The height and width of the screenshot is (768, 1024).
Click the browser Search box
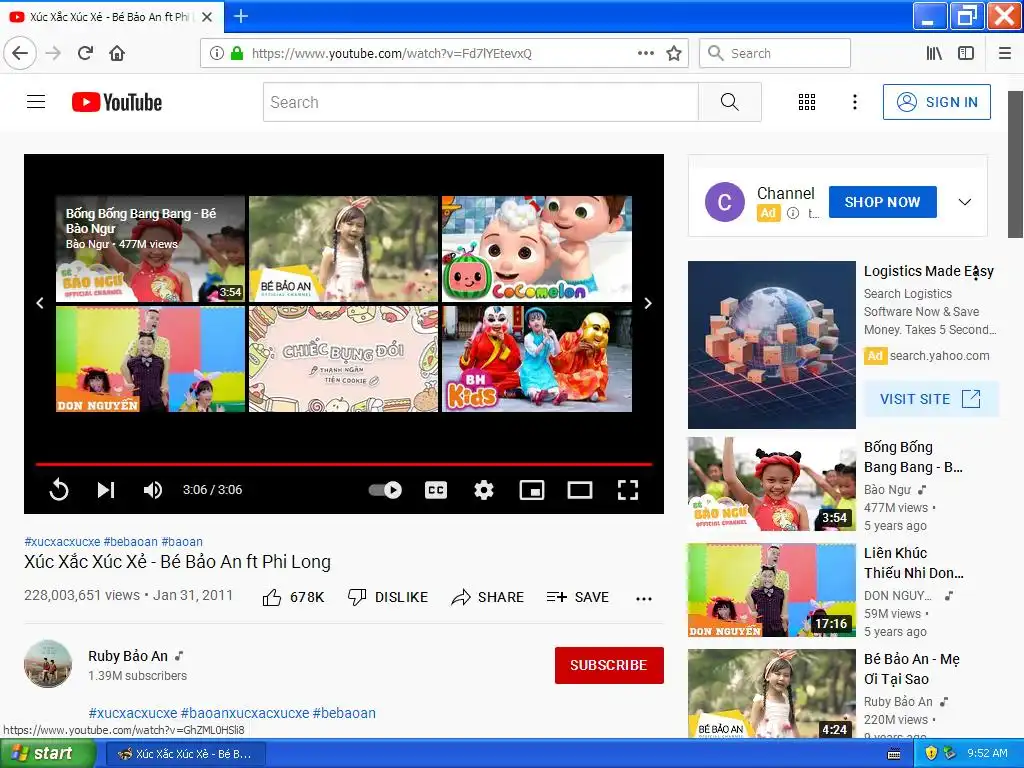(775, 53)
